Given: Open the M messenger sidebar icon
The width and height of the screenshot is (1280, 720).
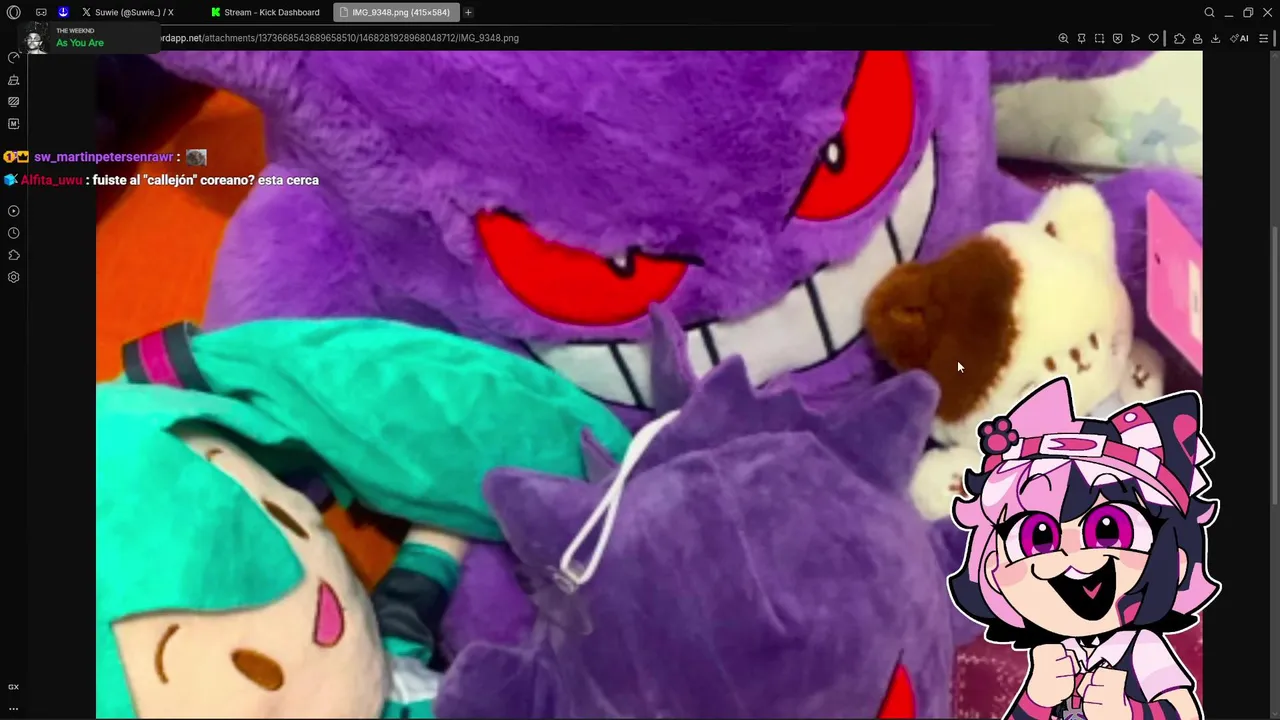Looking at the screenshot, I should tap(13, 124).
